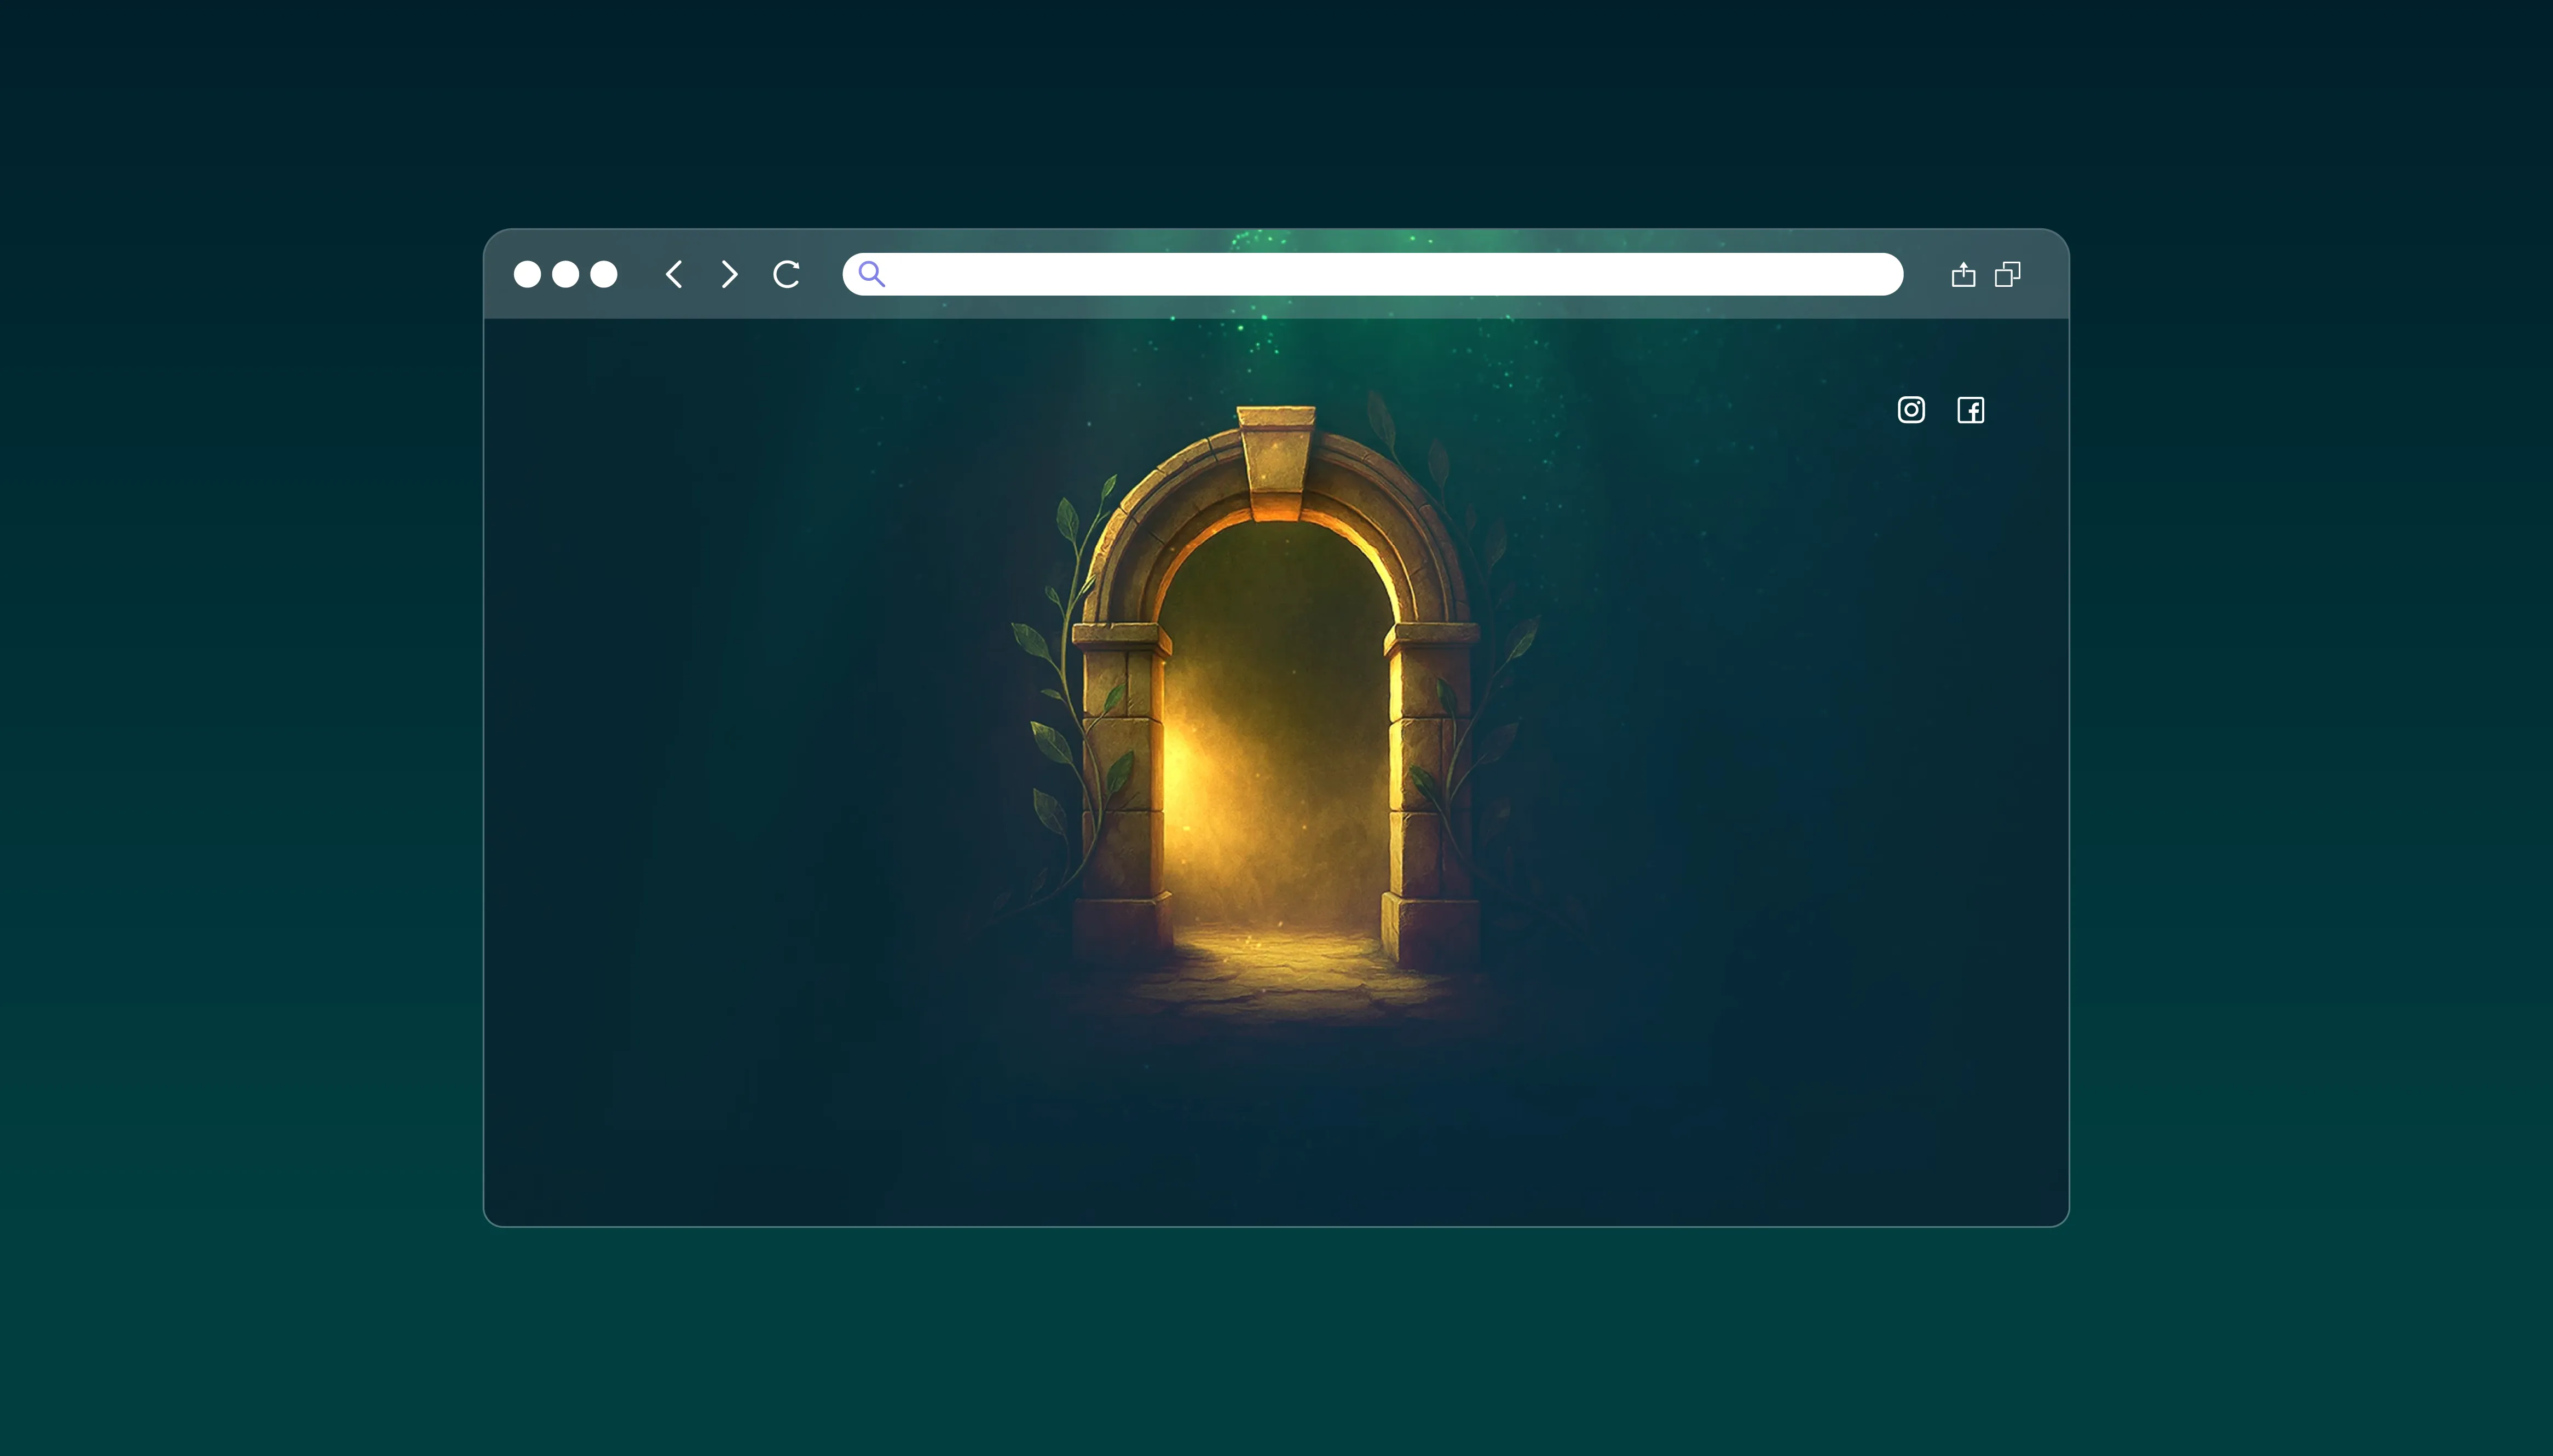Open the share icon in toolbar

pyautogui.click(x=1963, y=274)
